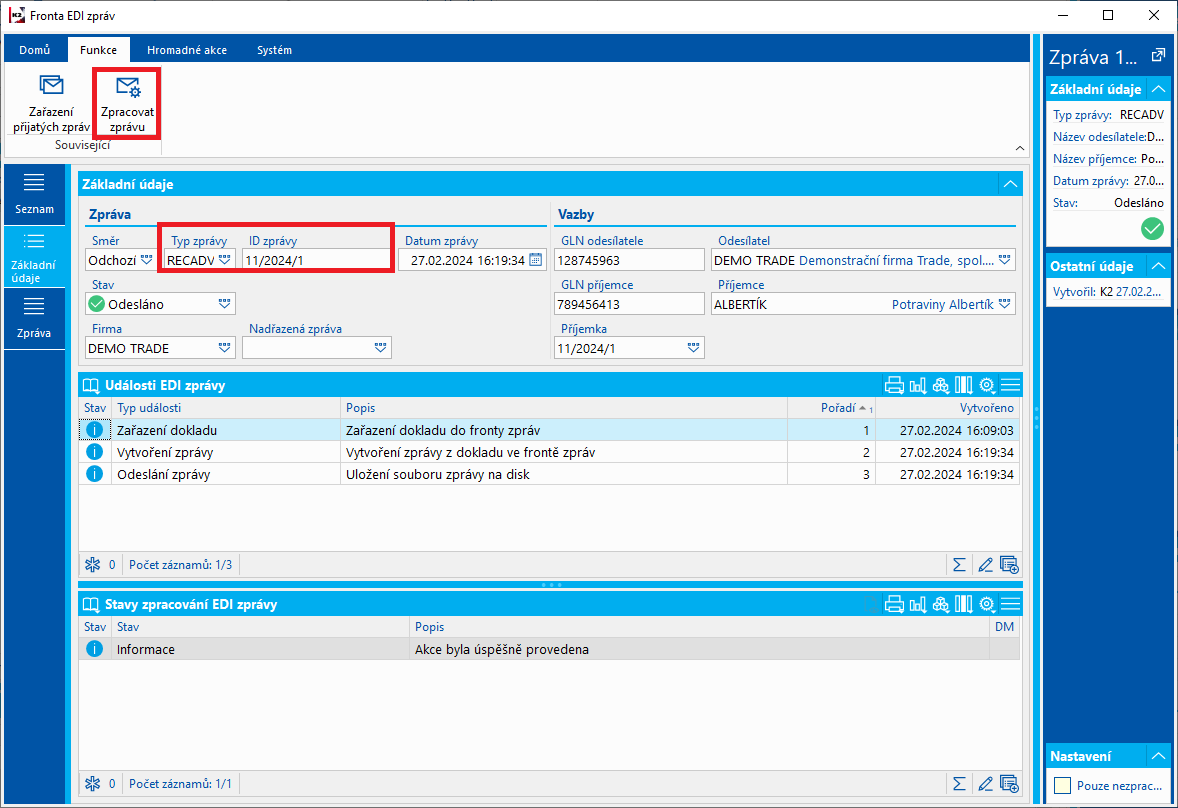
Task: Click the ID zprávy input field
Action: [316, 260]
